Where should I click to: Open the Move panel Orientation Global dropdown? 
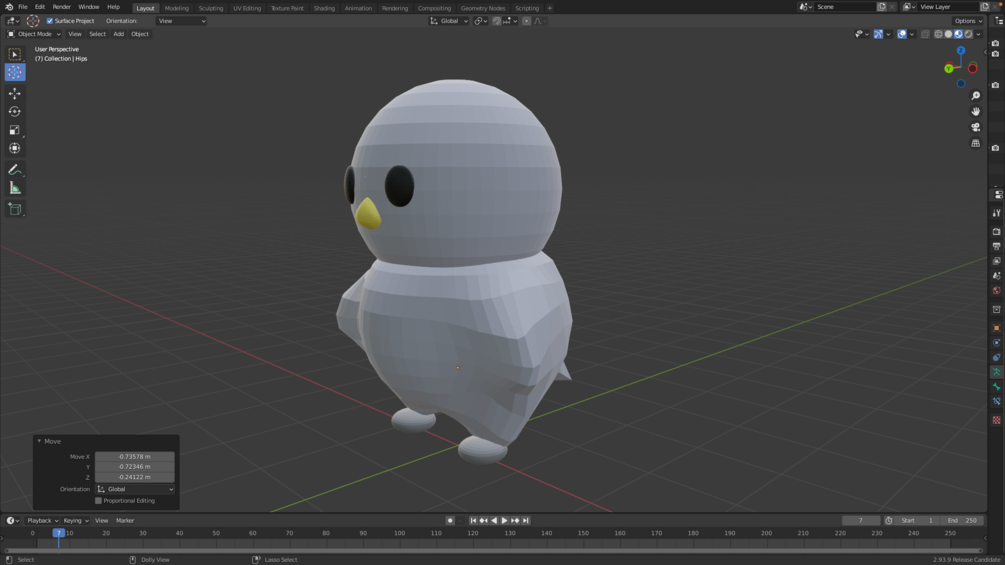click(135, 489)
